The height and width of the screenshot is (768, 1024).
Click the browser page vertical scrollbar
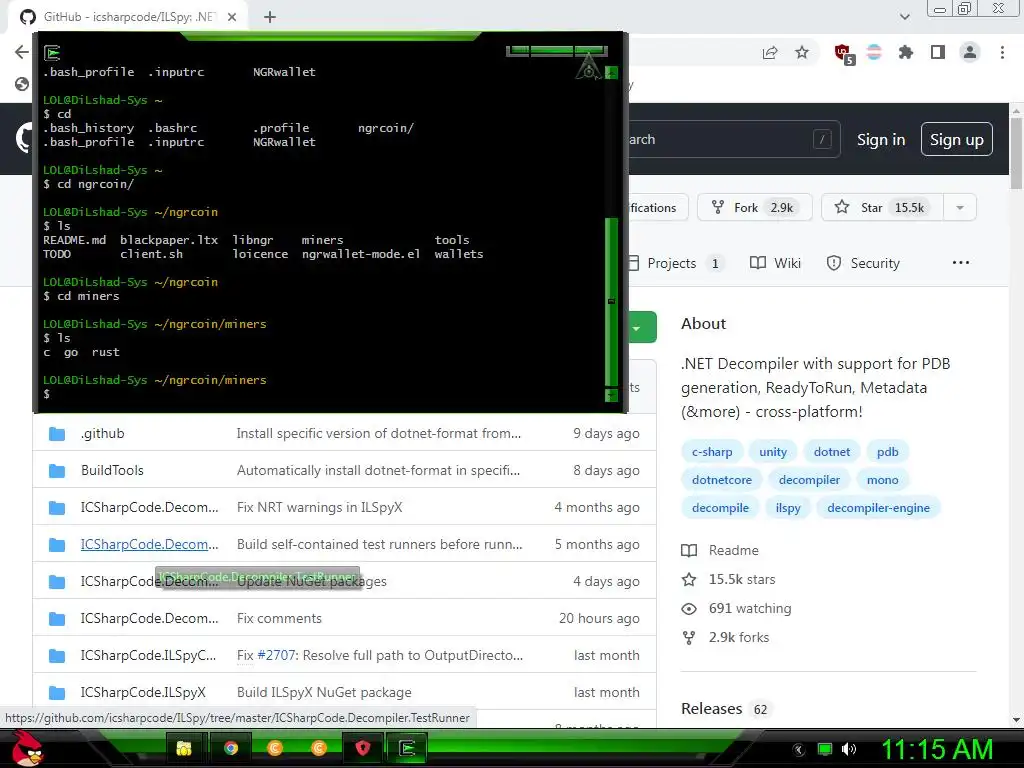pos(1016,153)
